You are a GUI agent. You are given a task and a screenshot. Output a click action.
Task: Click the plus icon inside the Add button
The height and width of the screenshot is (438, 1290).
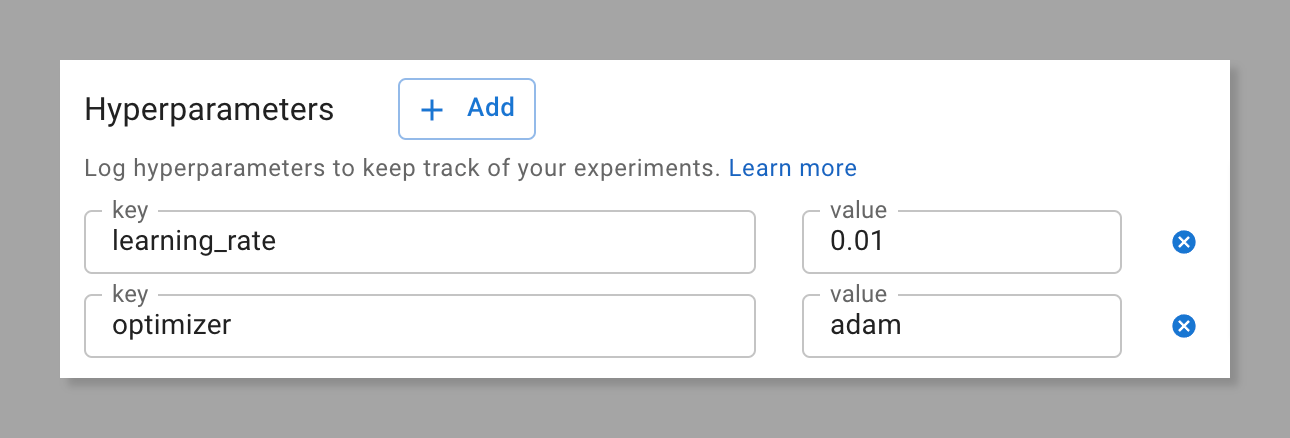click(431, 110)
